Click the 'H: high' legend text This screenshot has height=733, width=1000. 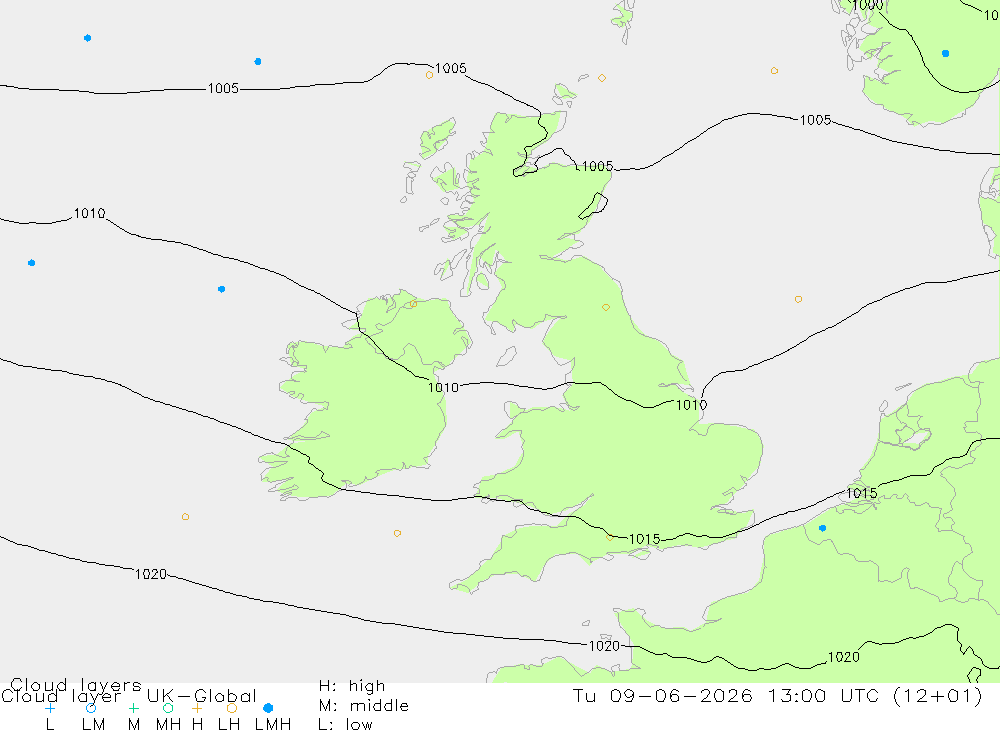[352, 686]
